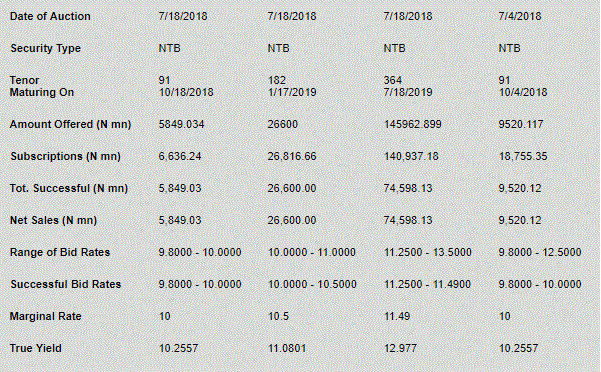
Task: Click the Date of Auction row label
Action: pyautogui.click(x=50, y=16)
